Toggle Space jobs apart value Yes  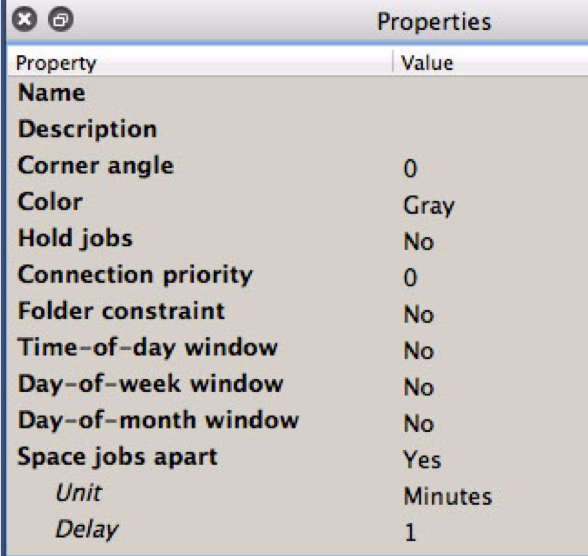[x=422, y=460]
